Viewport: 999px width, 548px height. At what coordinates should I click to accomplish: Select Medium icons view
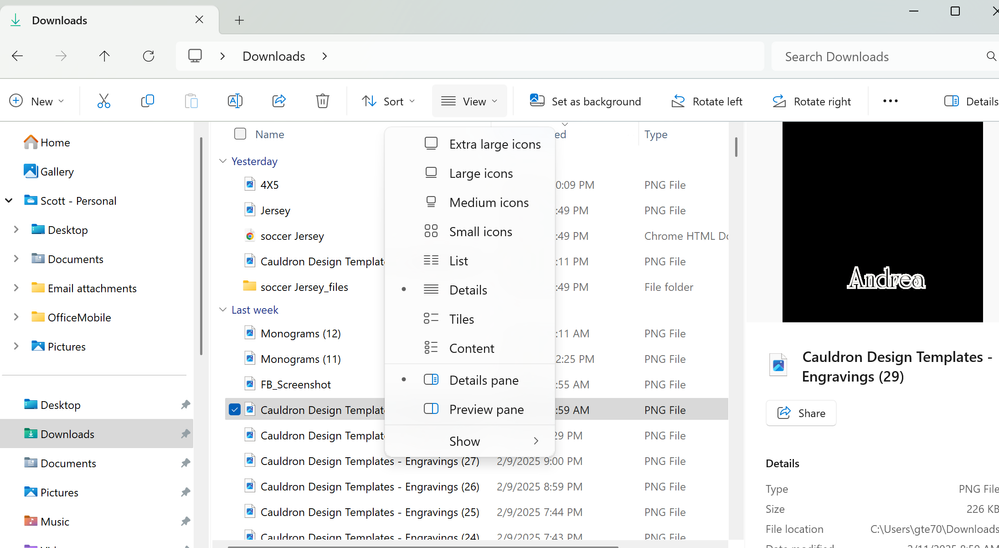point(470,203)
